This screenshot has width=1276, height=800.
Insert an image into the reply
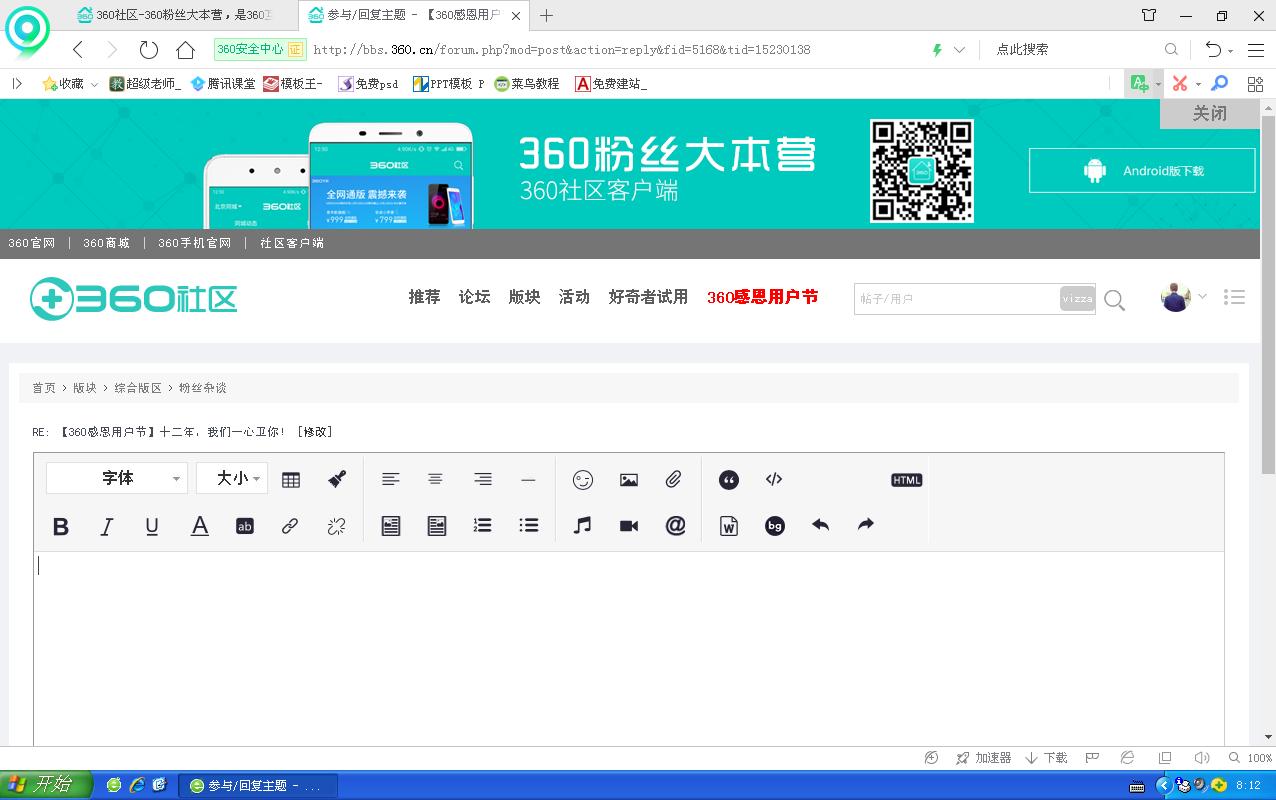click(629, 480)
